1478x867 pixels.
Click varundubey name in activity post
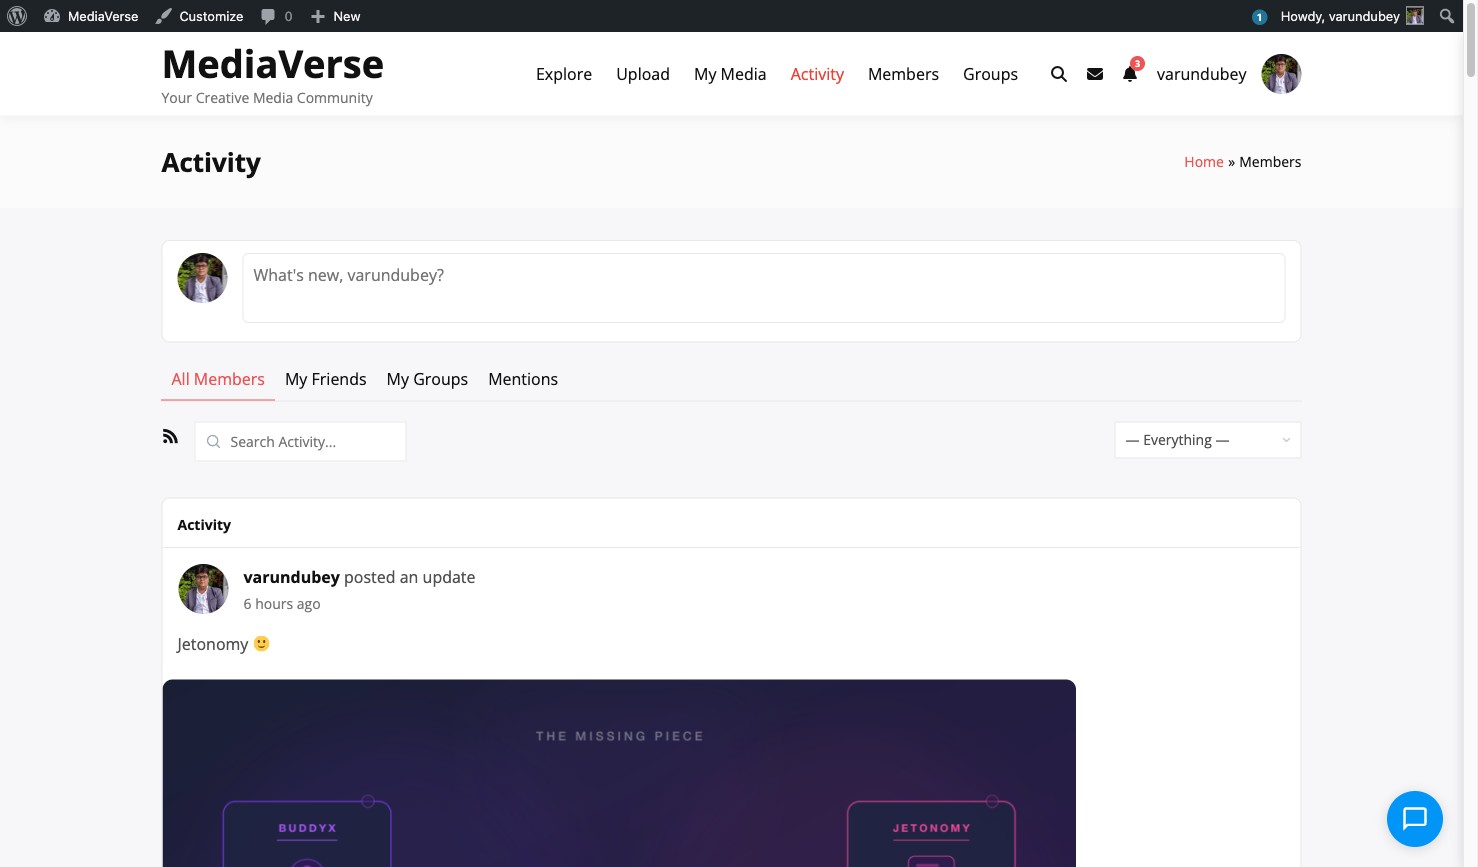click(x=291, y=577)
